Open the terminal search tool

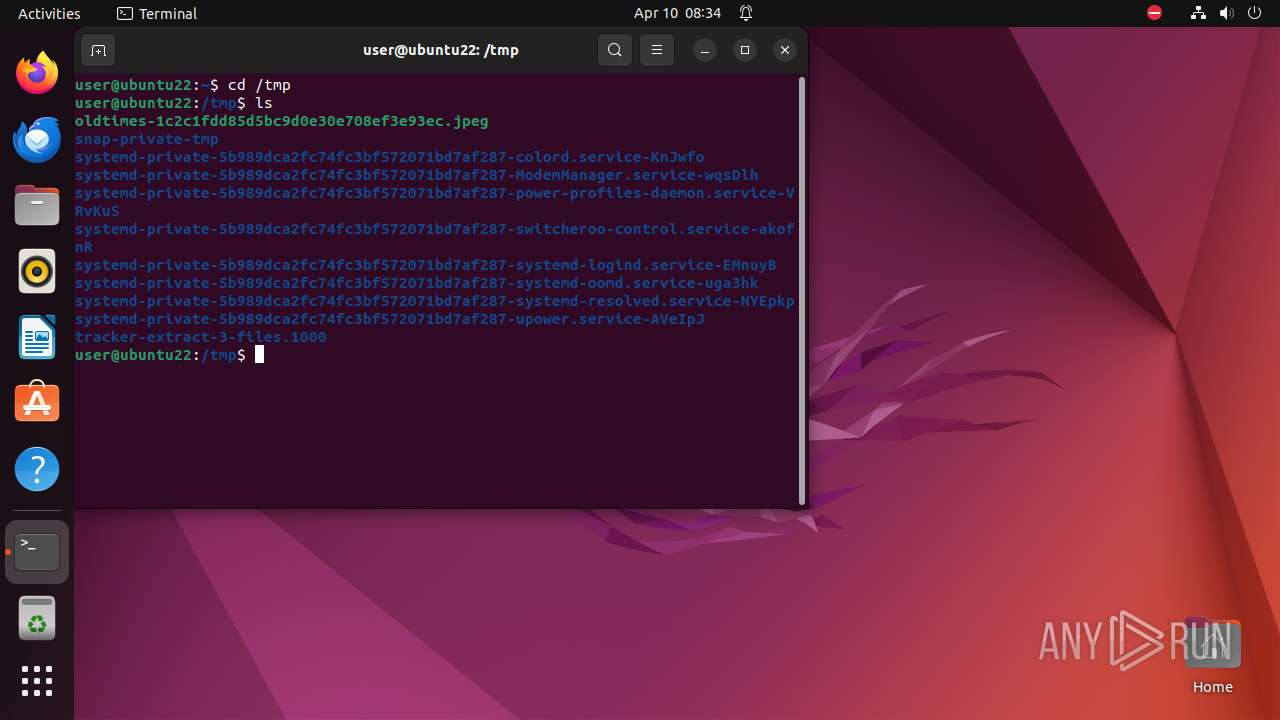tap(615, 50)
